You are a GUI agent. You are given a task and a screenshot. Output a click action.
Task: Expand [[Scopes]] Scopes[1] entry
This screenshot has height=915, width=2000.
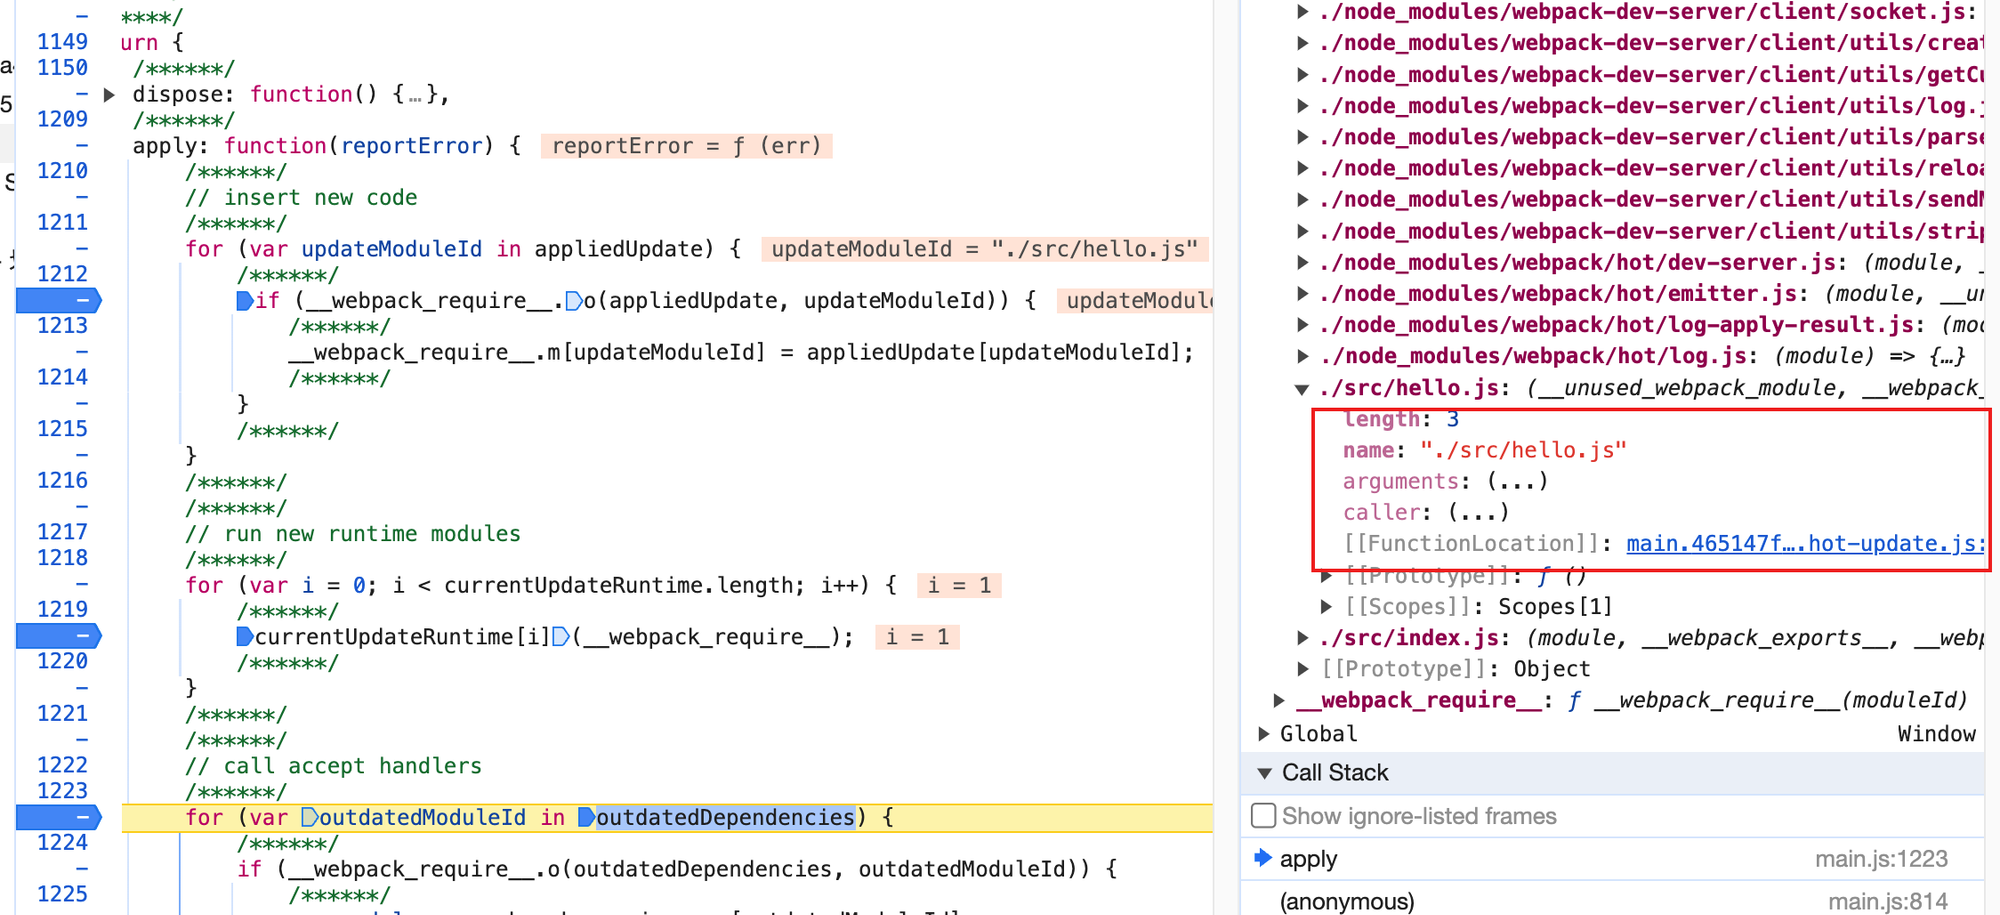pos(1326,607)
